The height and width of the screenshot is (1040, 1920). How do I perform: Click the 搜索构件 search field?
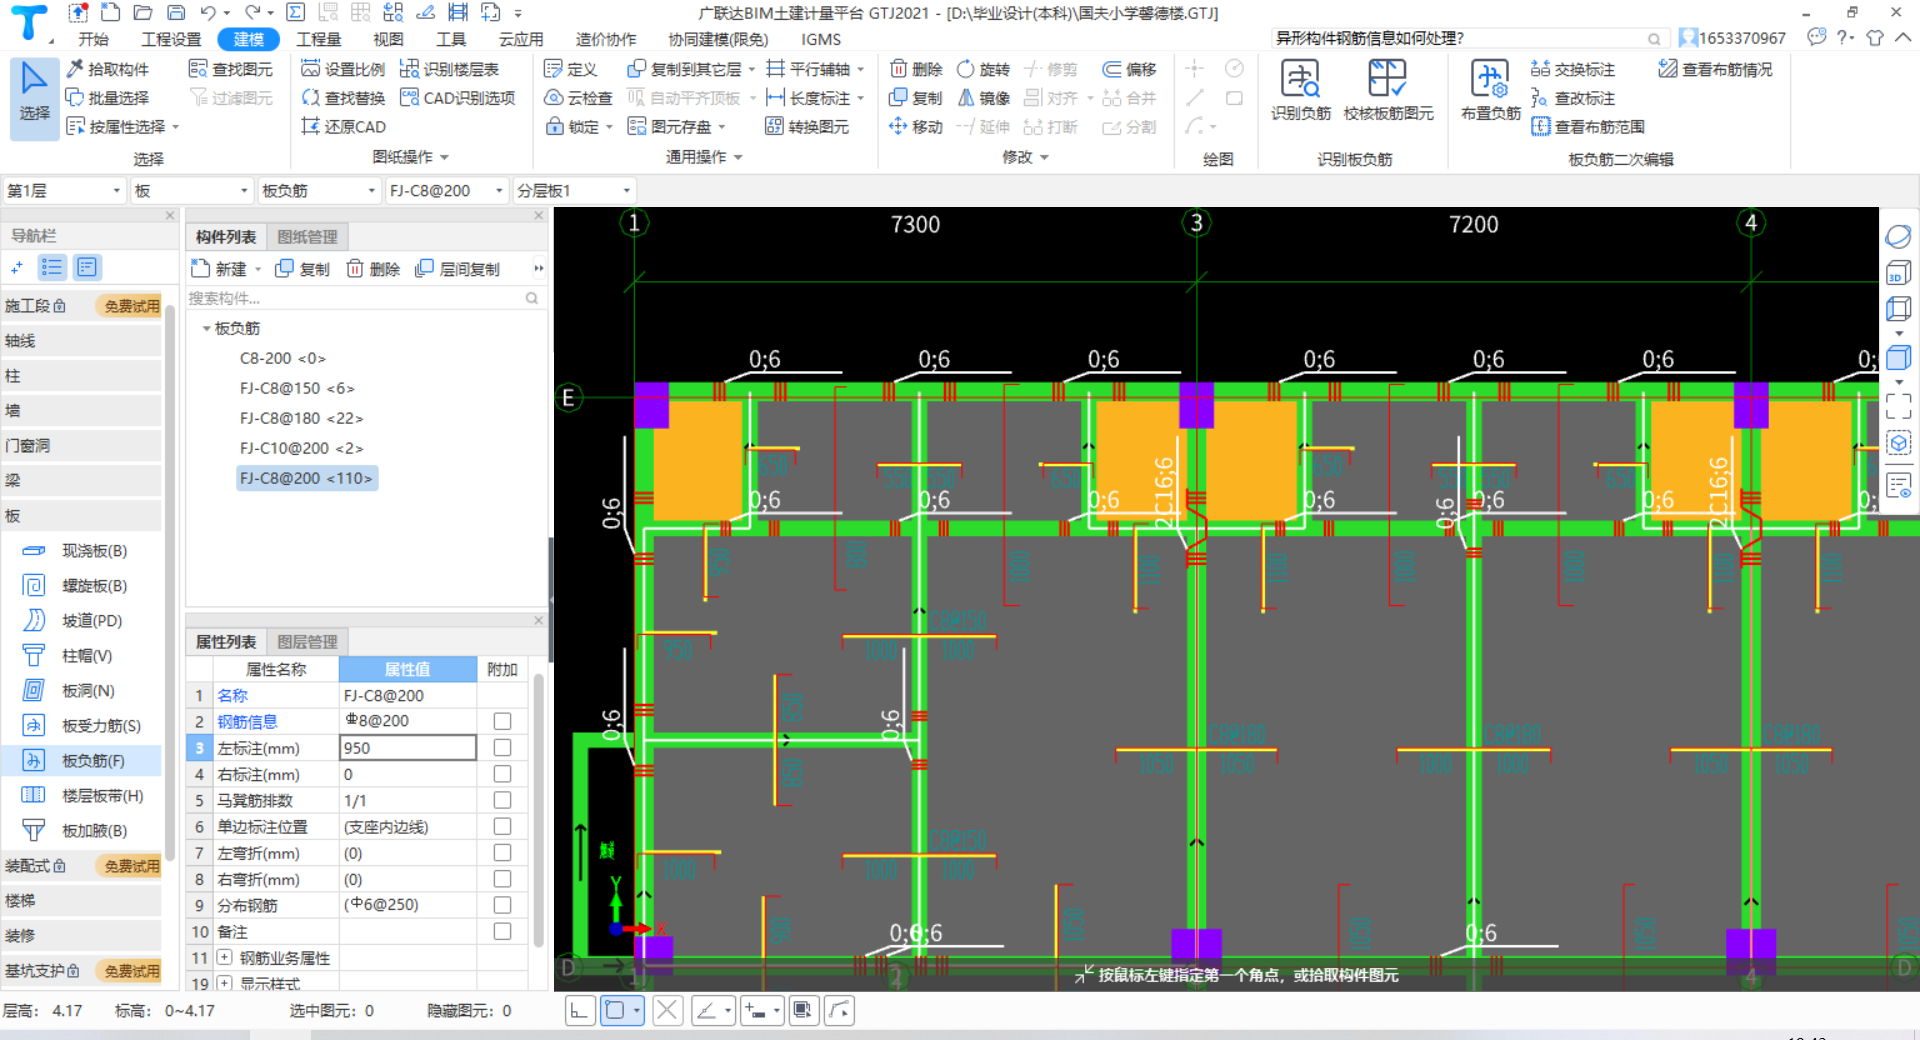click(364, 298)
